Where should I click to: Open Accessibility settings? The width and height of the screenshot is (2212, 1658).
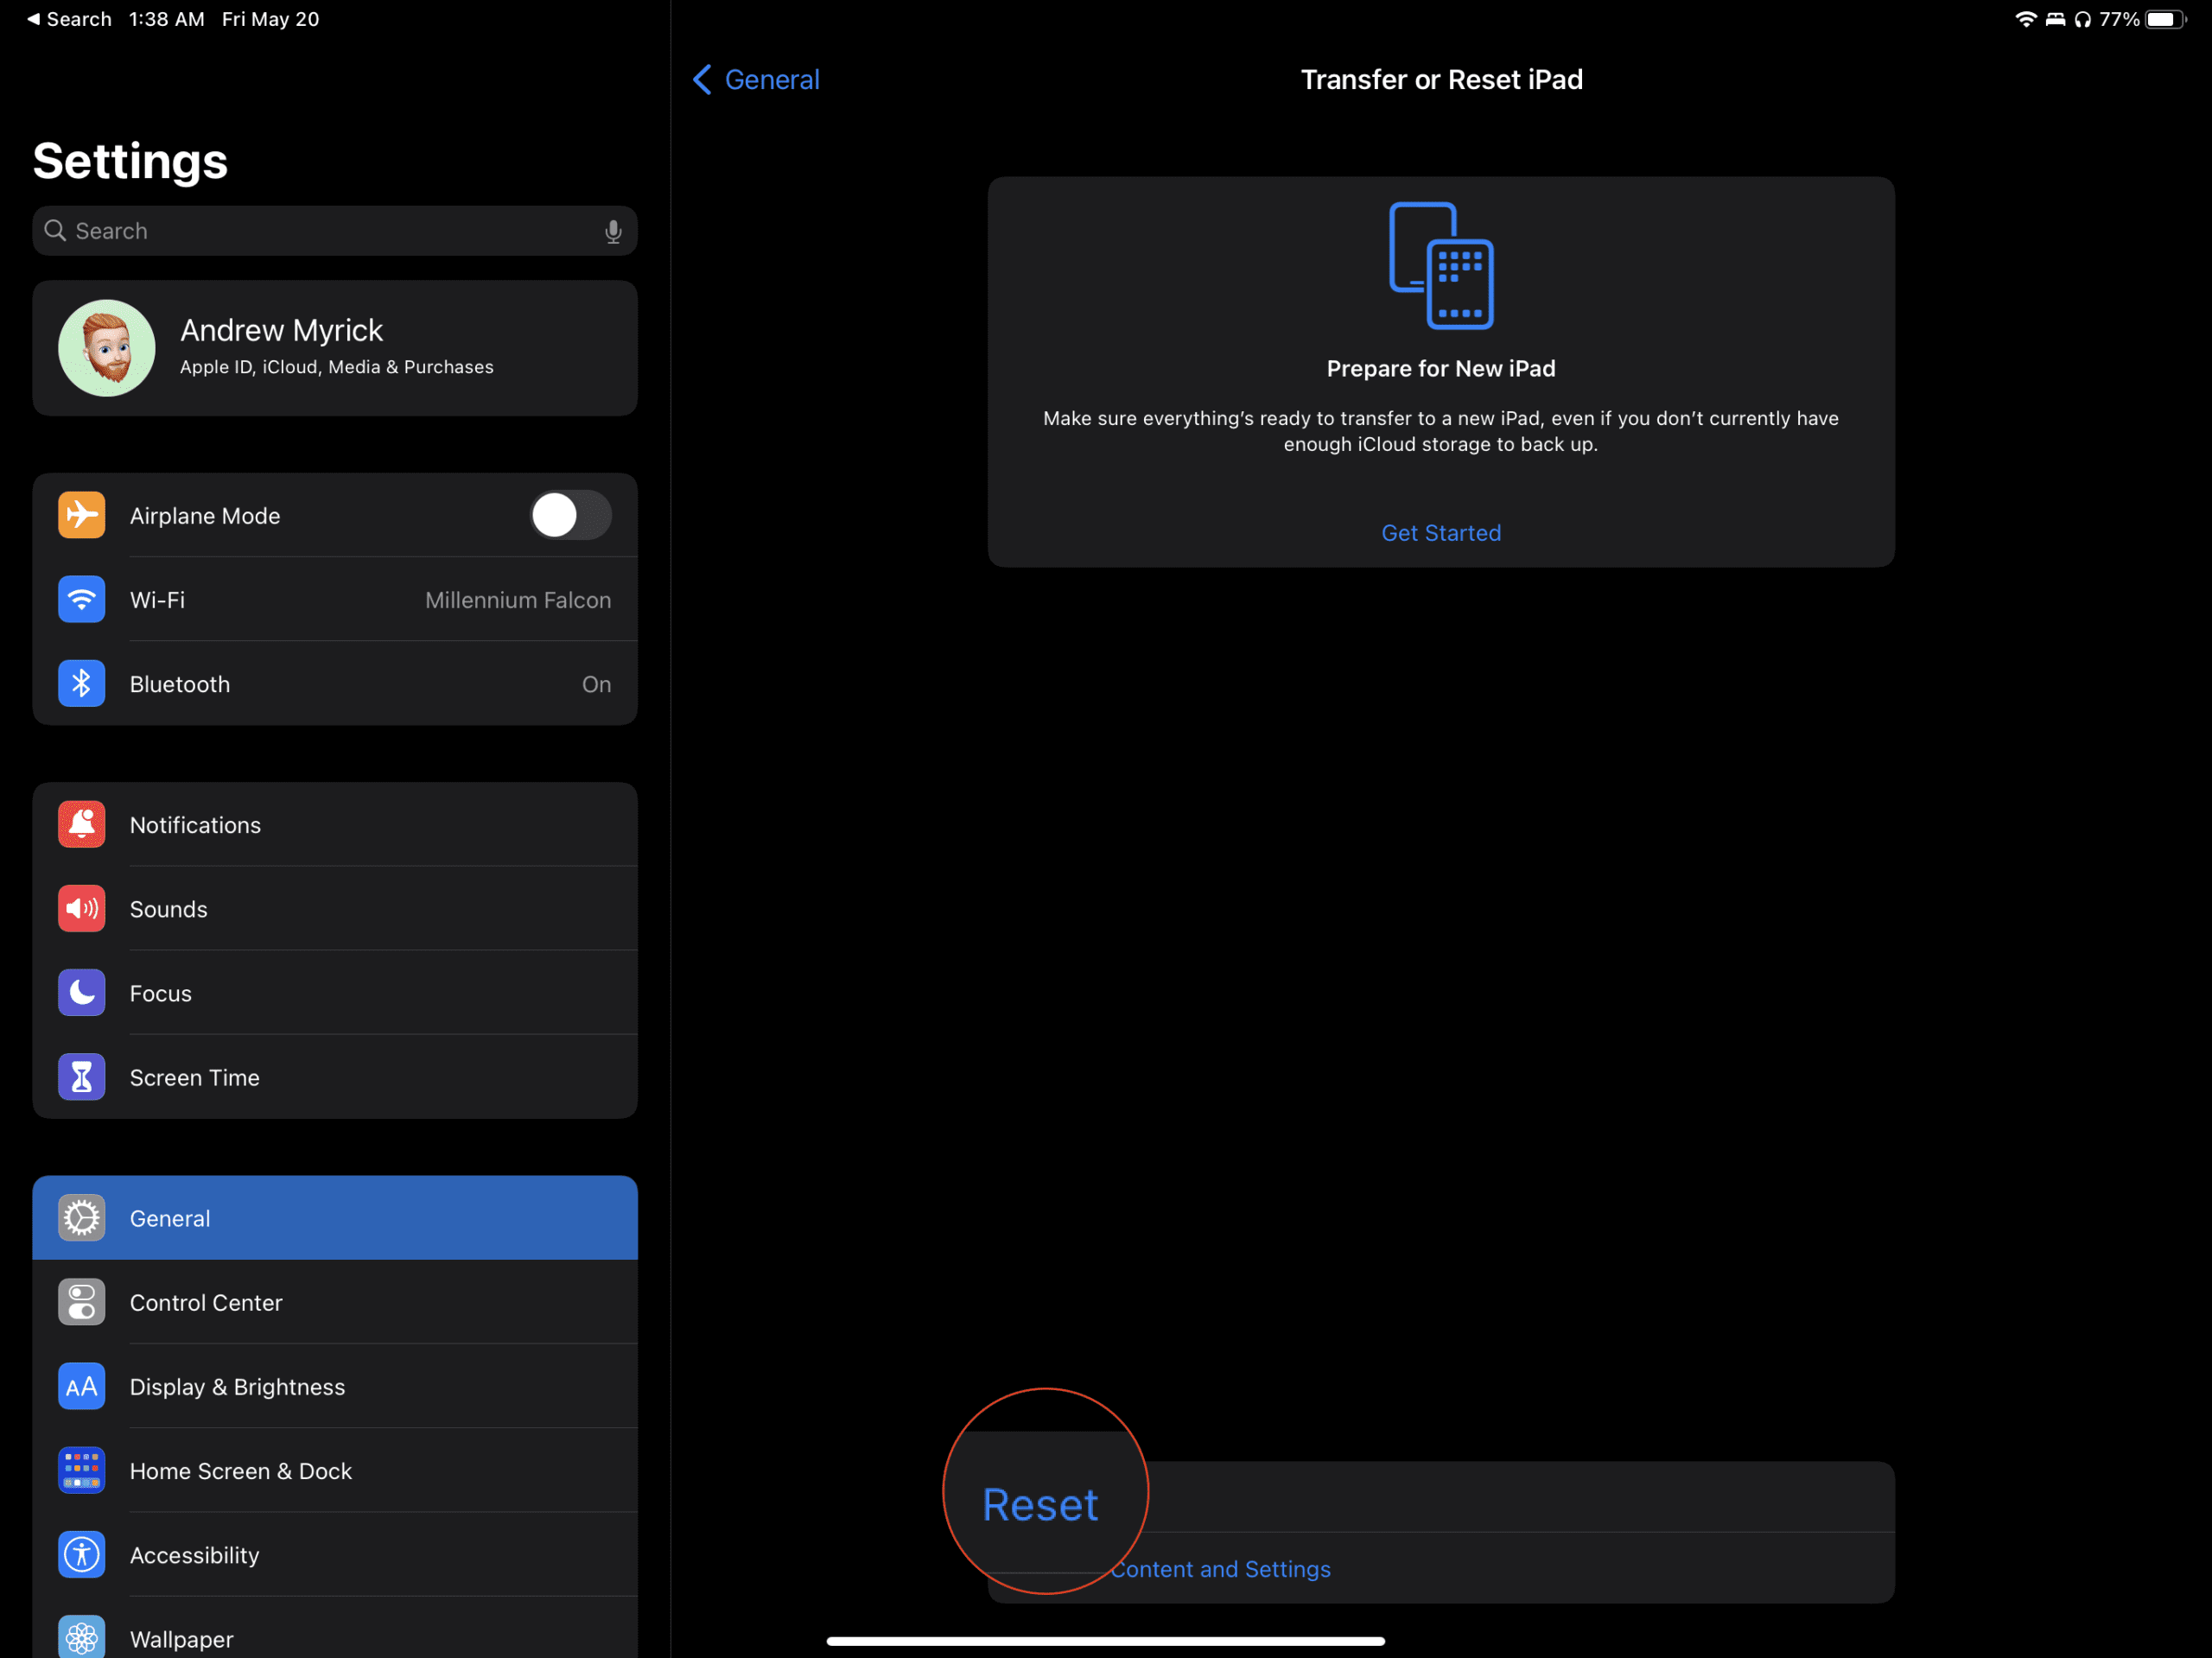(335, 1554)
